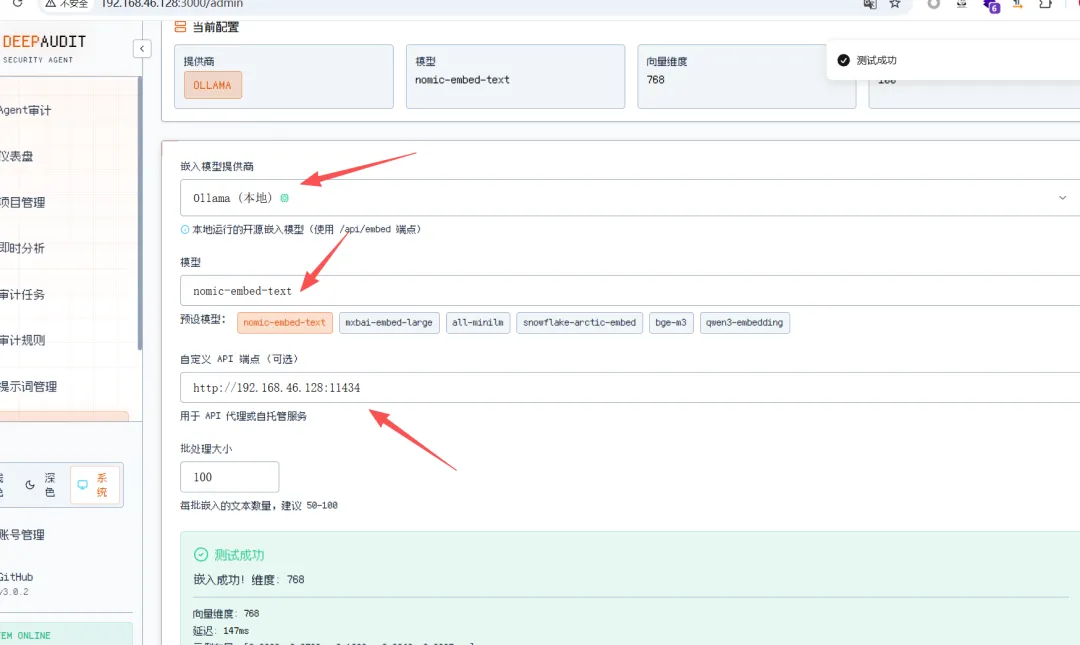Viewport: 1080px width, 645px height.
Task: Click the SYSTEM ONLINE status indicator
Action: coord(65,635)
